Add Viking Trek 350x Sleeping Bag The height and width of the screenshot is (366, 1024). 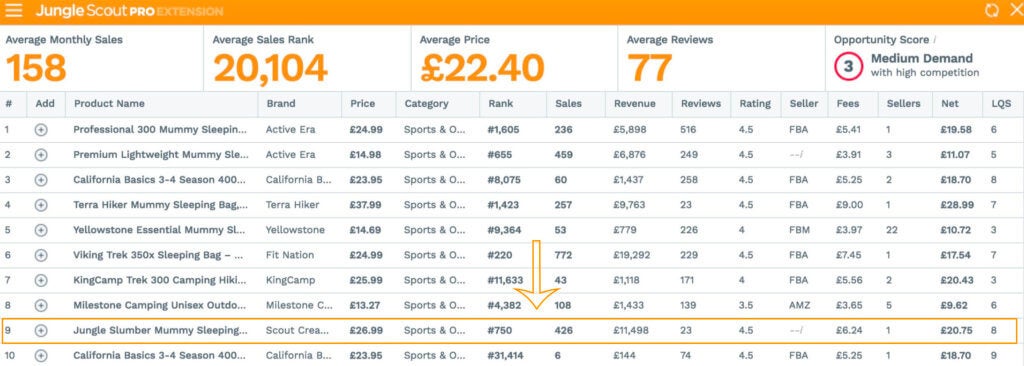coord(41,256)
